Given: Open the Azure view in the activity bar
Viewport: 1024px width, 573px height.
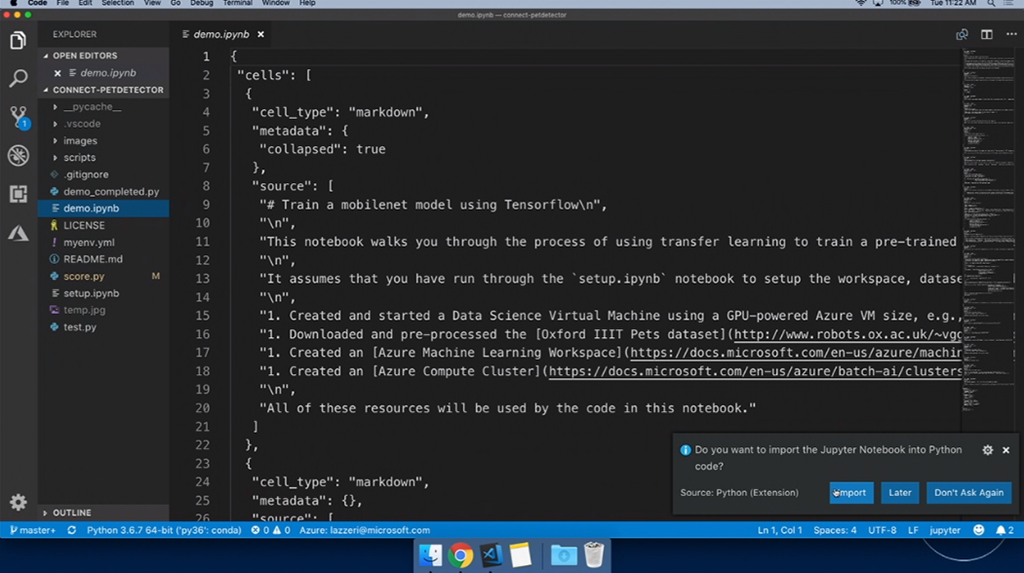Looking at the screenshot, I should [18, 233].
